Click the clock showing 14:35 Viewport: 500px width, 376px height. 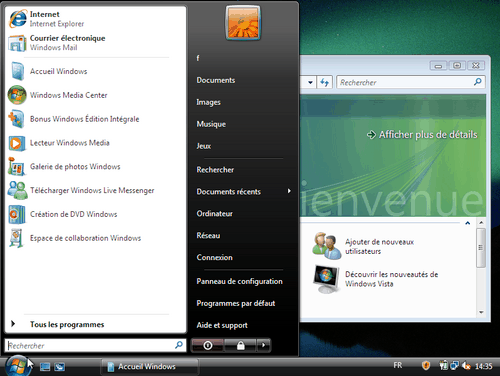[484, 366]
